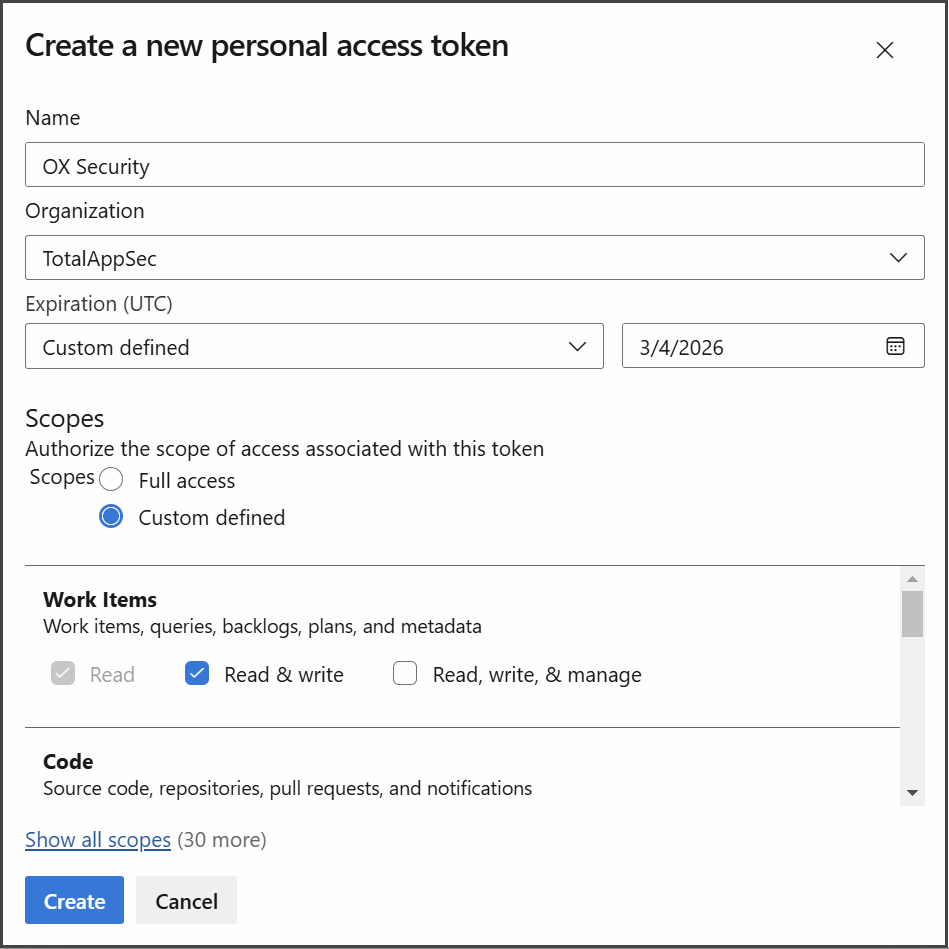Uncheck Work Items Read & write checkbox
Image resolution: width=949 pixels, height=949 pixels.
point(197,674)
